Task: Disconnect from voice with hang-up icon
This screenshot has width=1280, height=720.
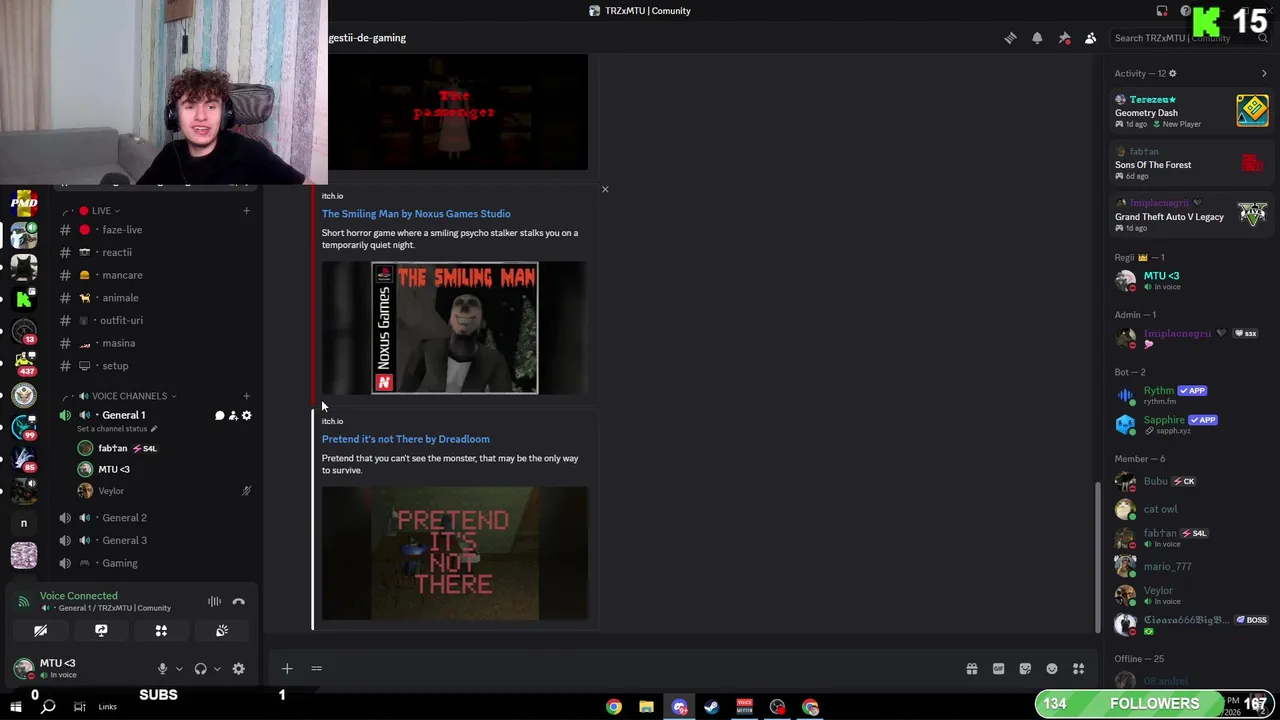Action: click(238, 601)
